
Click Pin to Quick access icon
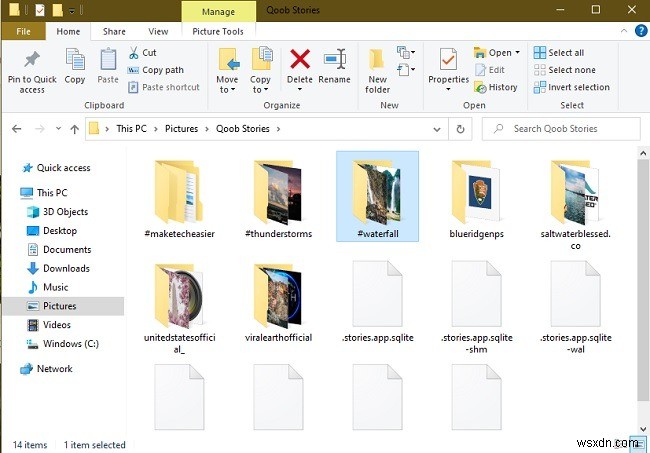click(32, 59)
